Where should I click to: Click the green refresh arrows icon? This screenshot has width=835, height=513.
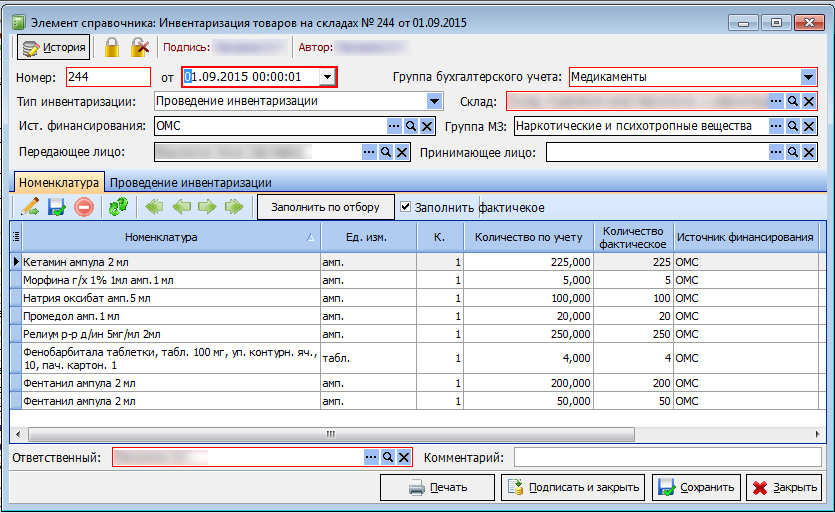tap(118, 207)
